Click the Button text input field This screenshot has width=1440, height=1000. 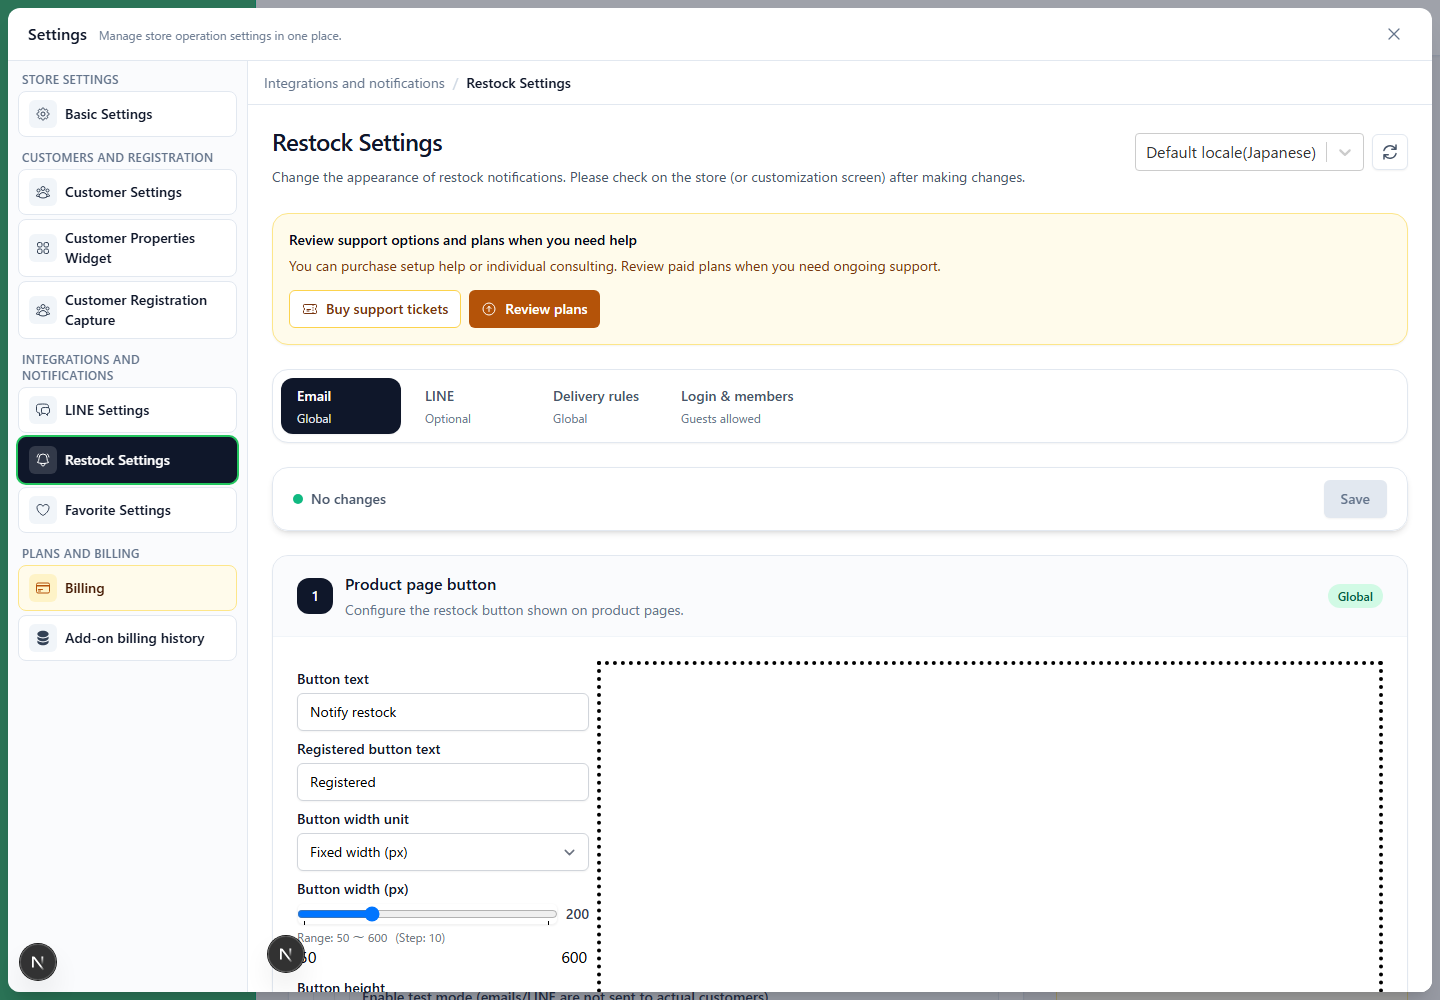pyautogui.click(x=443, y=712)
